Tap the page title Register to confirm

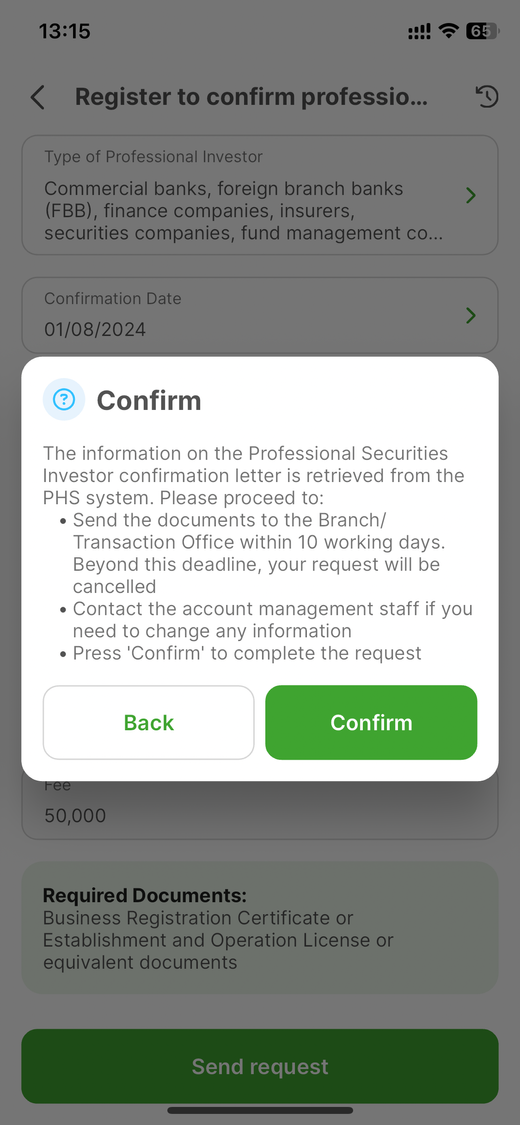click(x=251, y=97)
